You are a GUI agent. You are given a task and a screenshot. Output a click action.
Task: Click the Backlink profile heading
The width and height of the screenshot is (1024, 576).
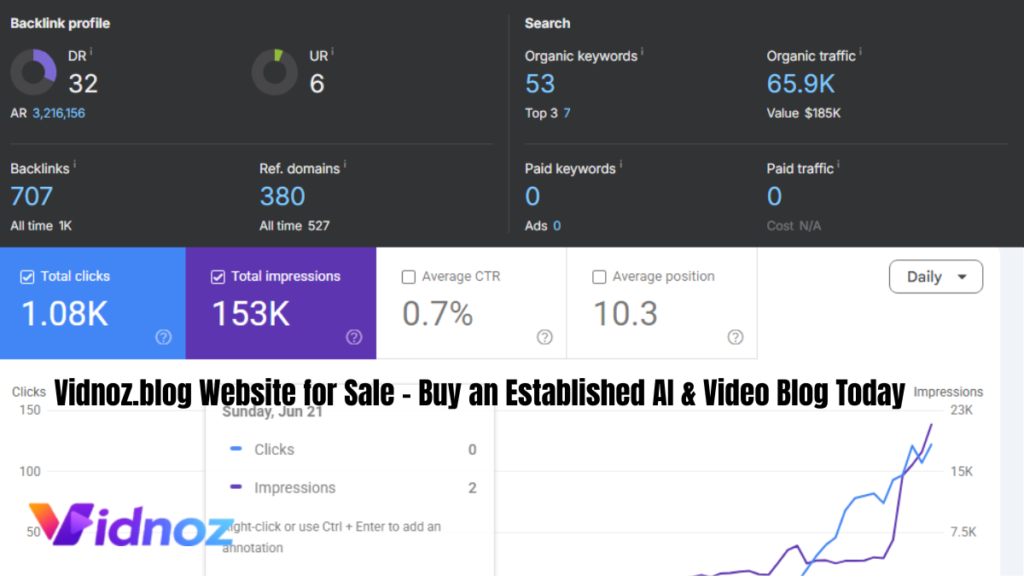point(60,24)
